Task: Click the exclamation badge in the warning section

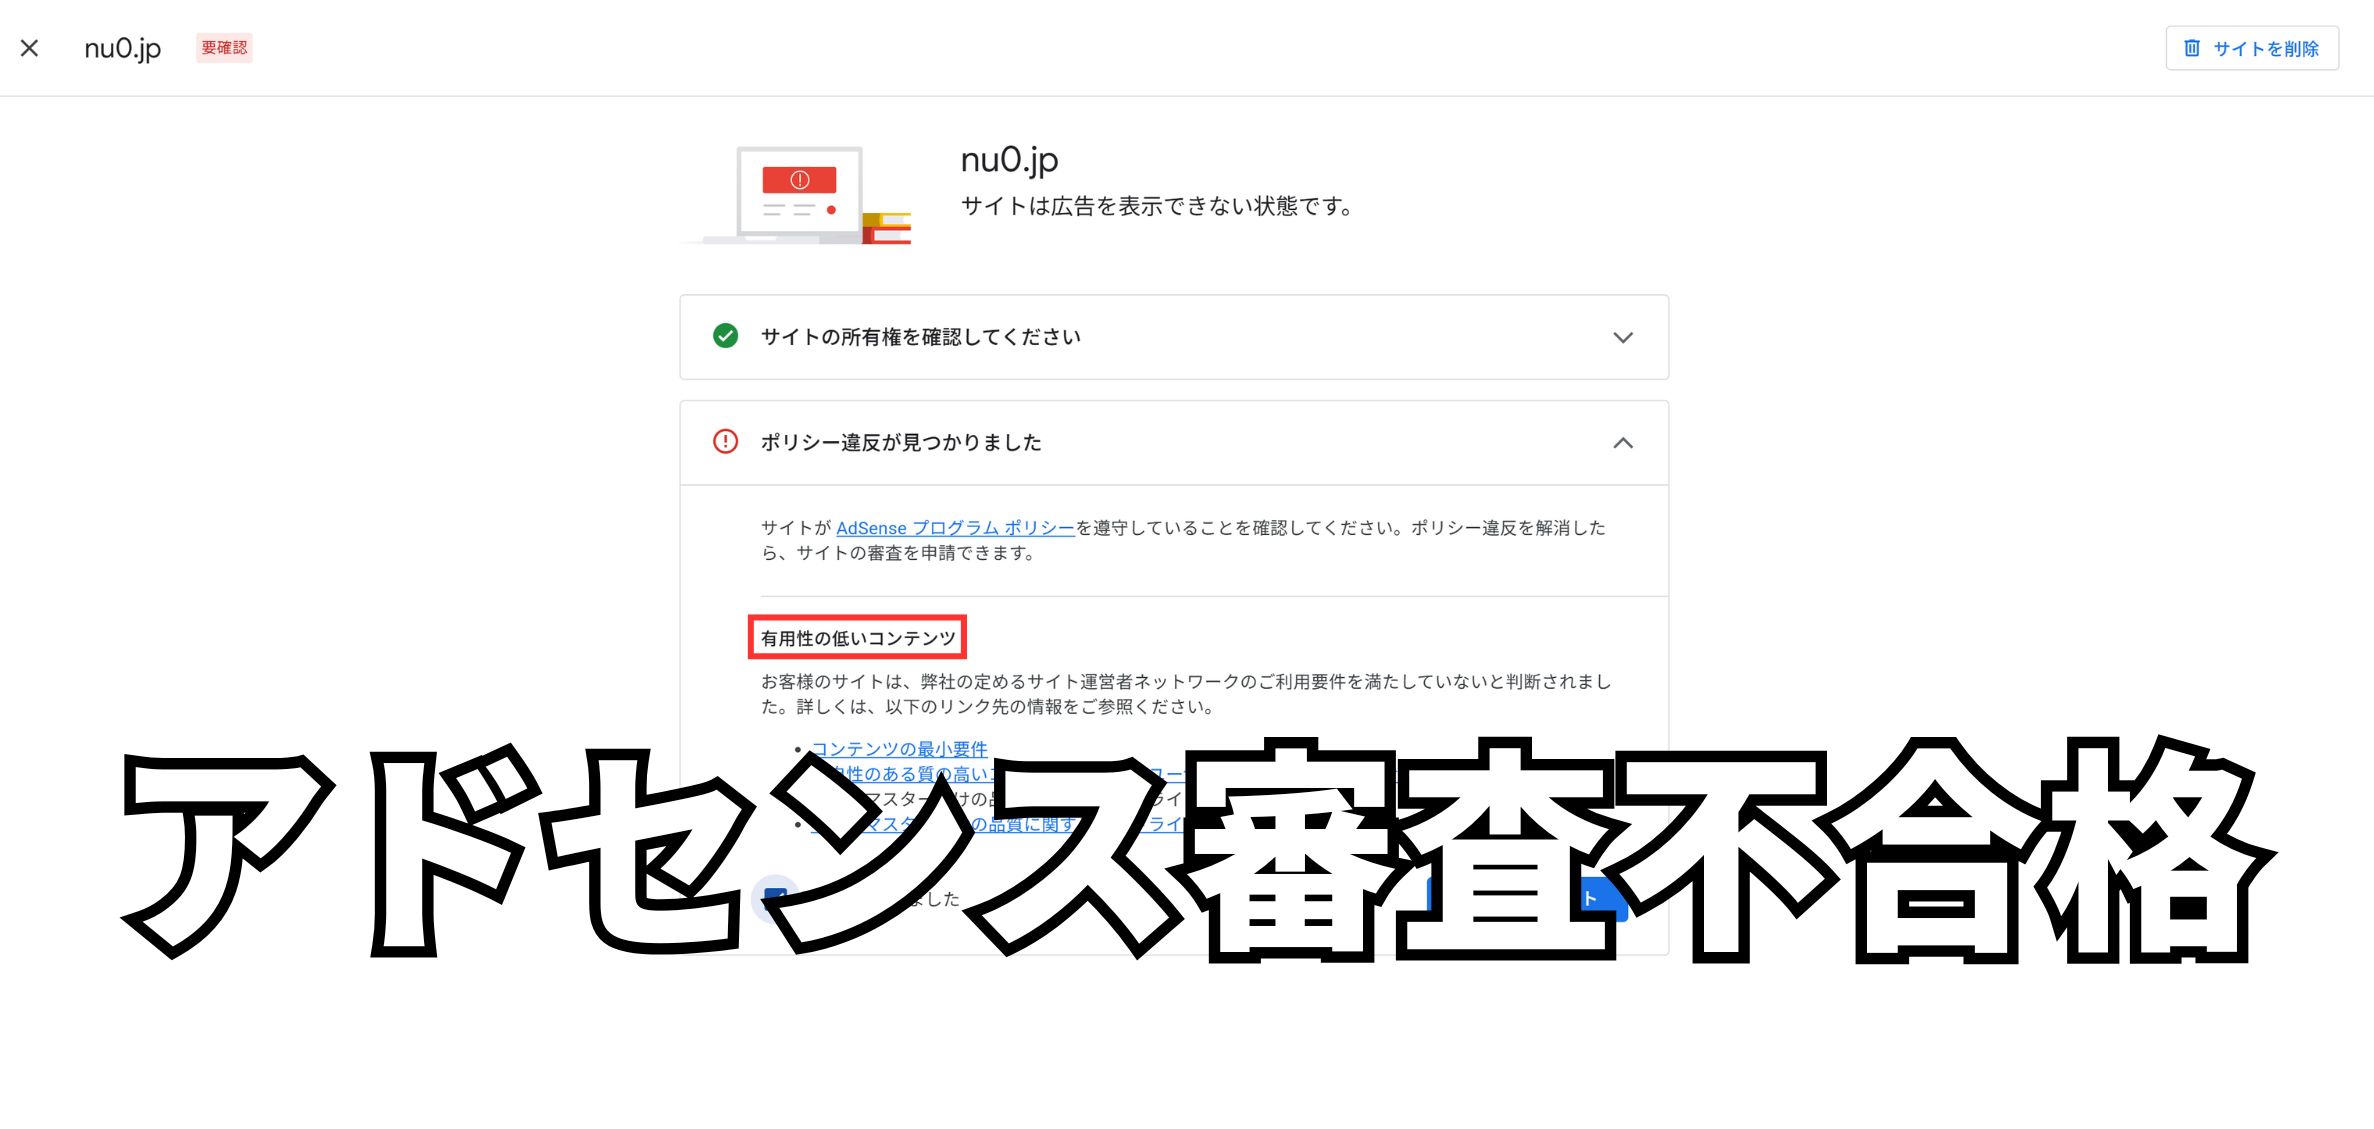Action: pyautogui.click(x=725, y=442)
